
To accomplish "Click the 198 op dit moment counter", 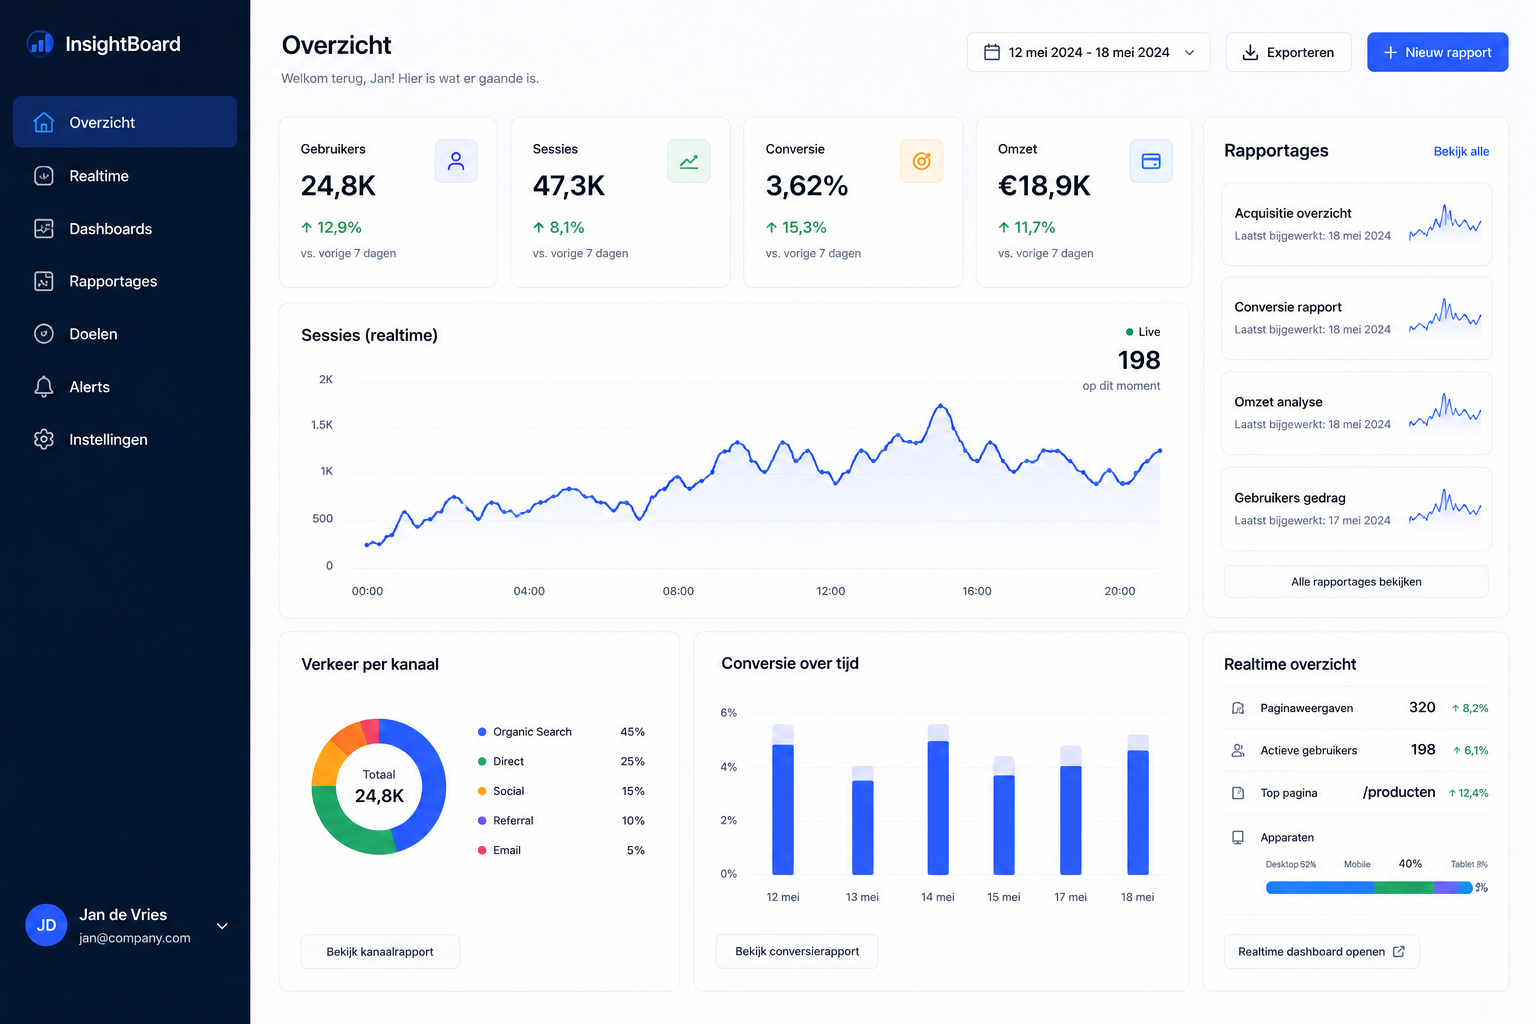I will tap(1138, 360).
